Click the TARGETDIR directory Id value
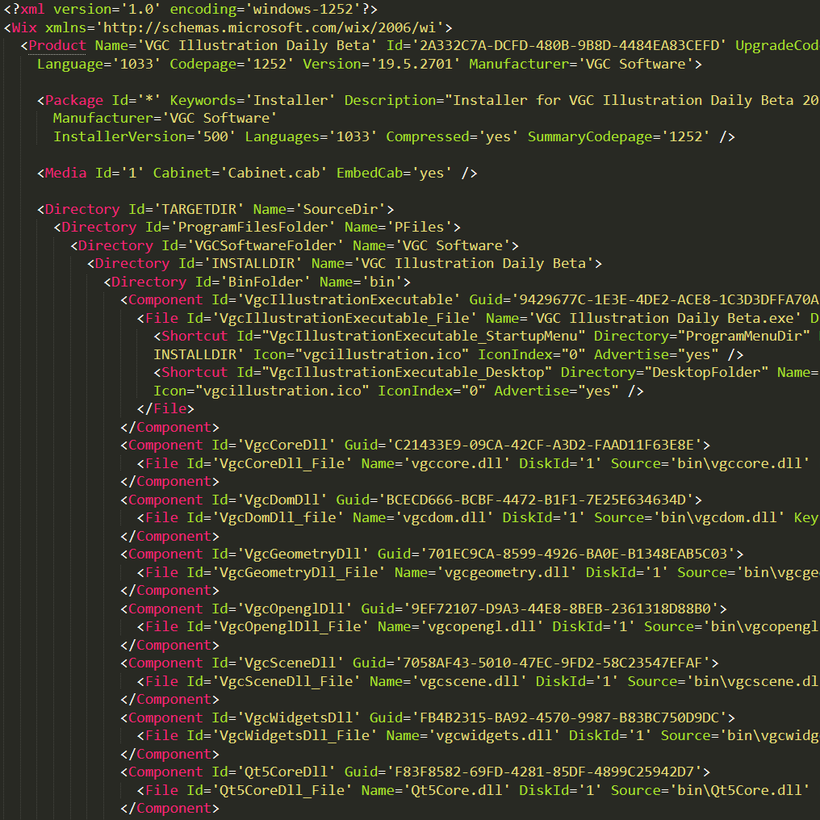The height and width of the screenshot is (820, 820). click(x=199, y=209)
